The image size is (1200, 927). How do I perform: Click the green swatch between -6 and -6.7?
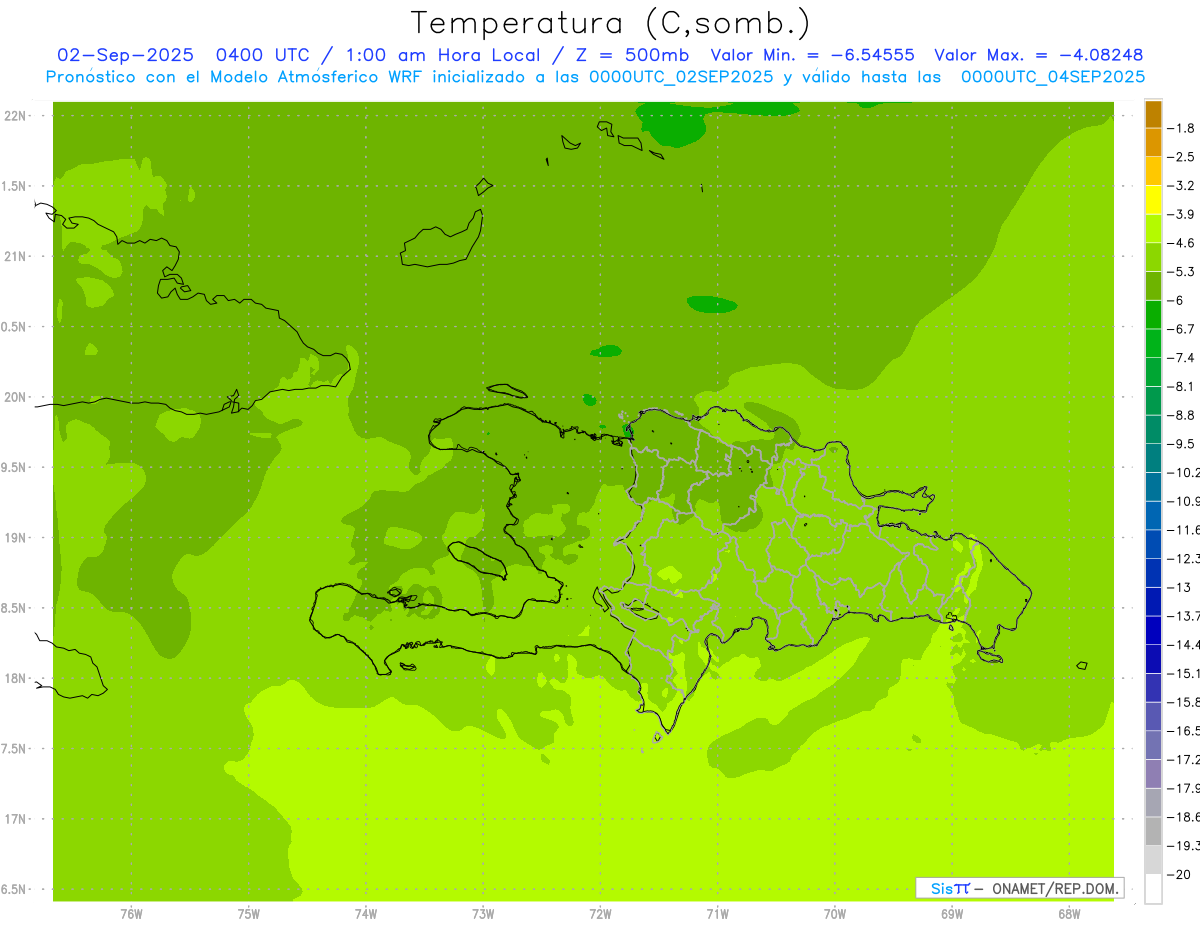click(1153, 315)
